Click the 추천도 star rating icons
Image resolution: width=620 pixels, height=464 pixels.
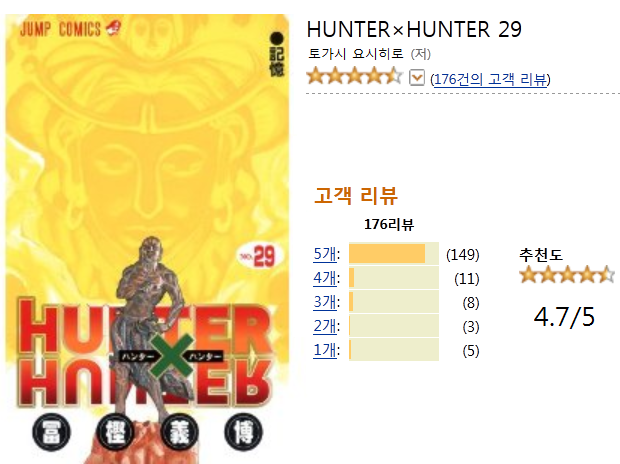567,274
